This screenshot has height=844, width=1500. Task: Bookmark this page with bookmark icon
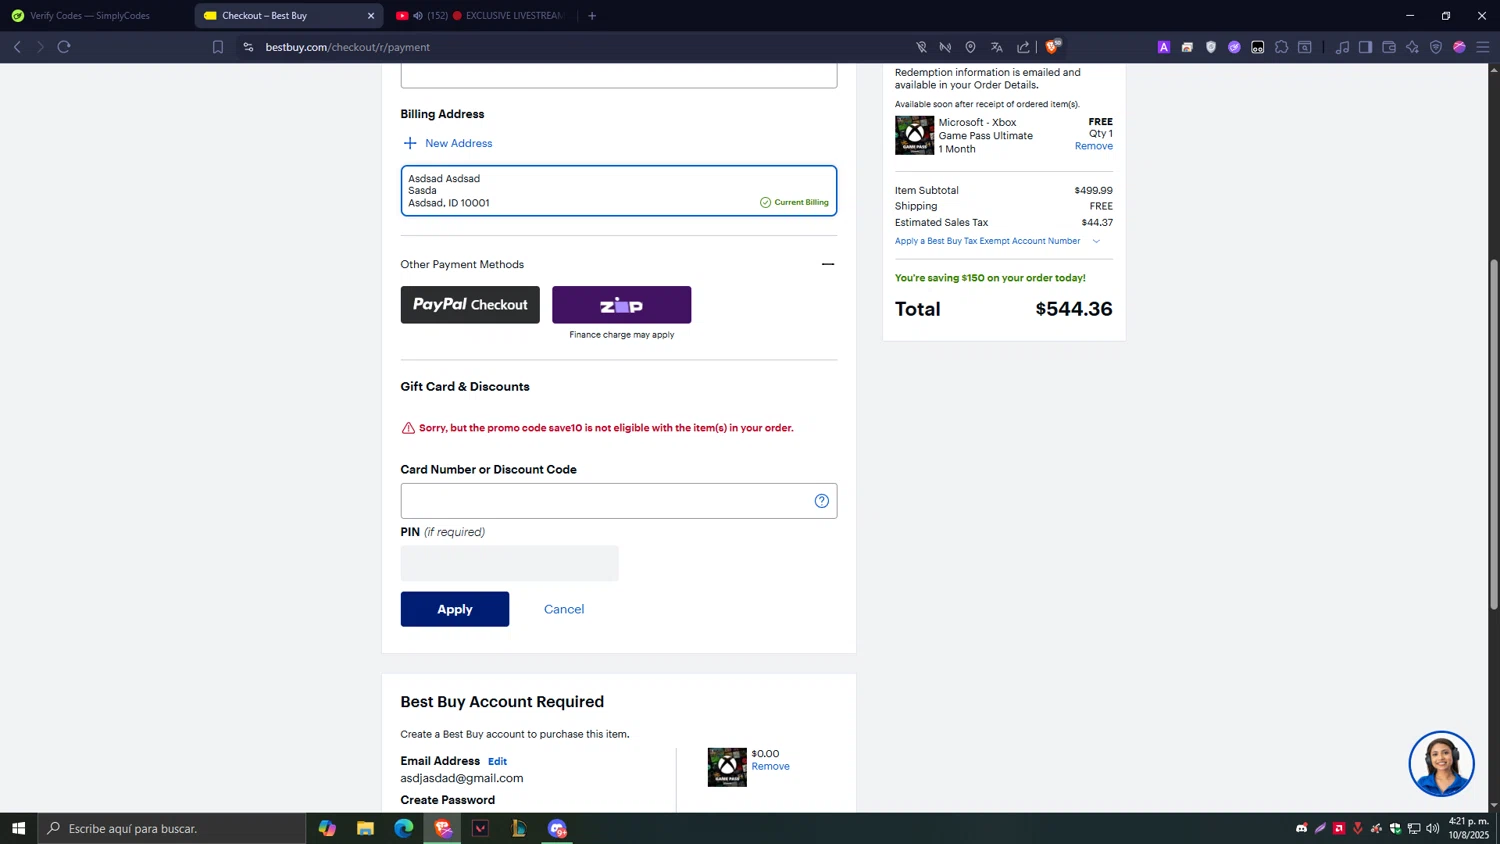[x=218, y=47]
